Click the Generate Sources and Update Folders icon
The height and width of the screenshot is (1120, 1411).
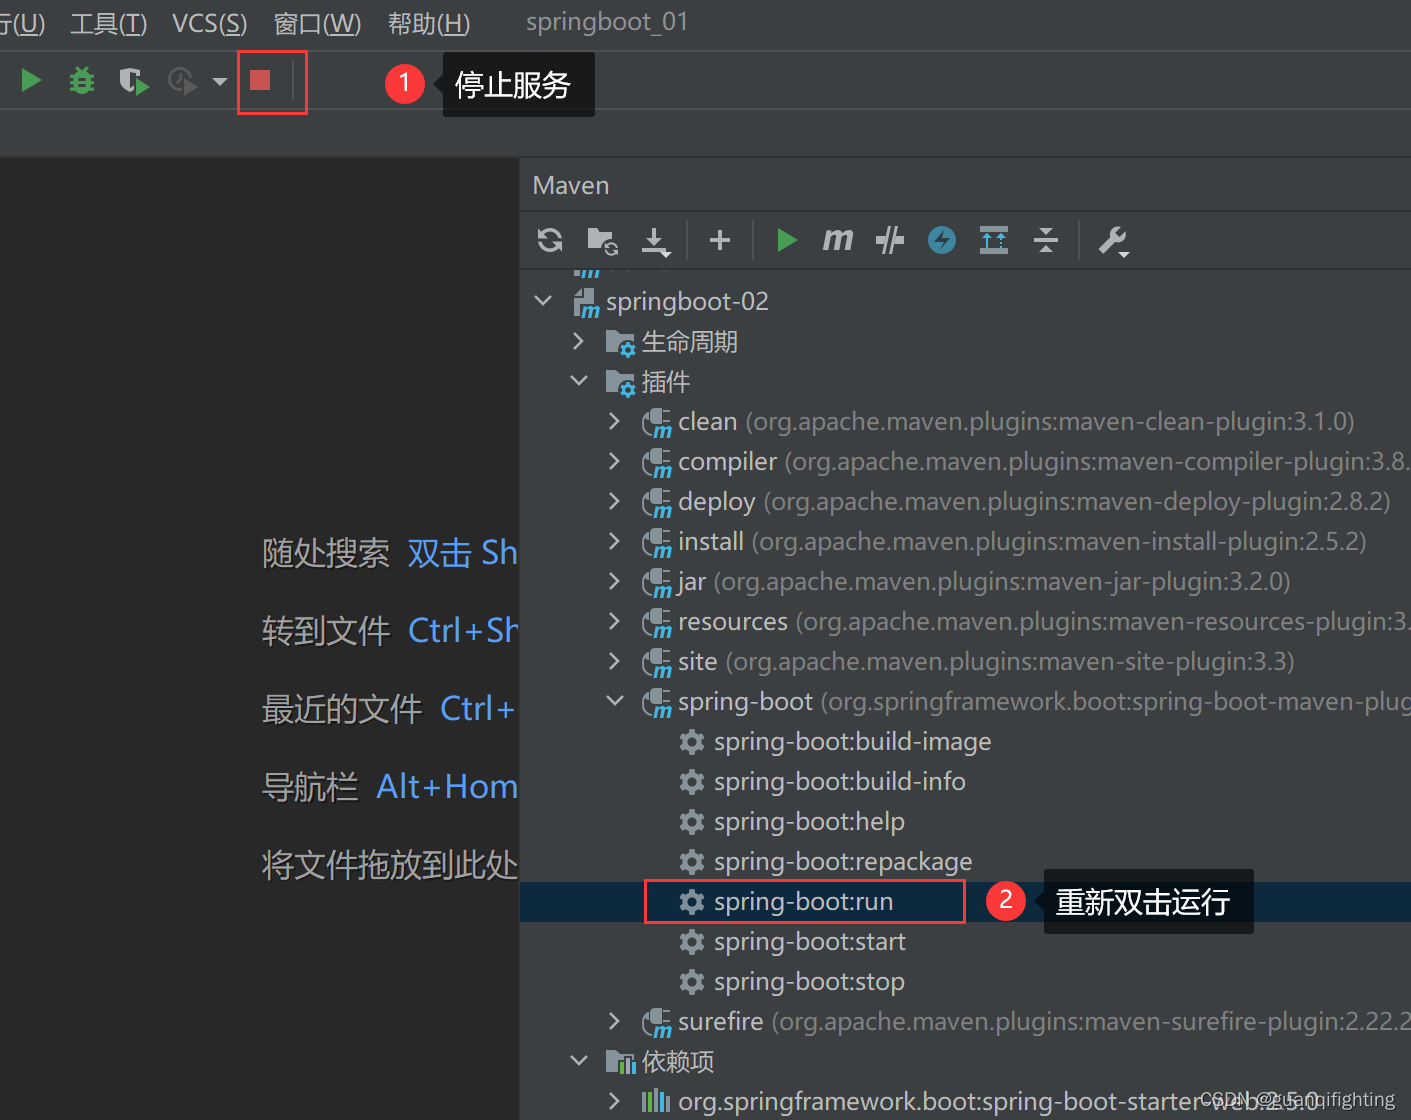coord(602,240)
